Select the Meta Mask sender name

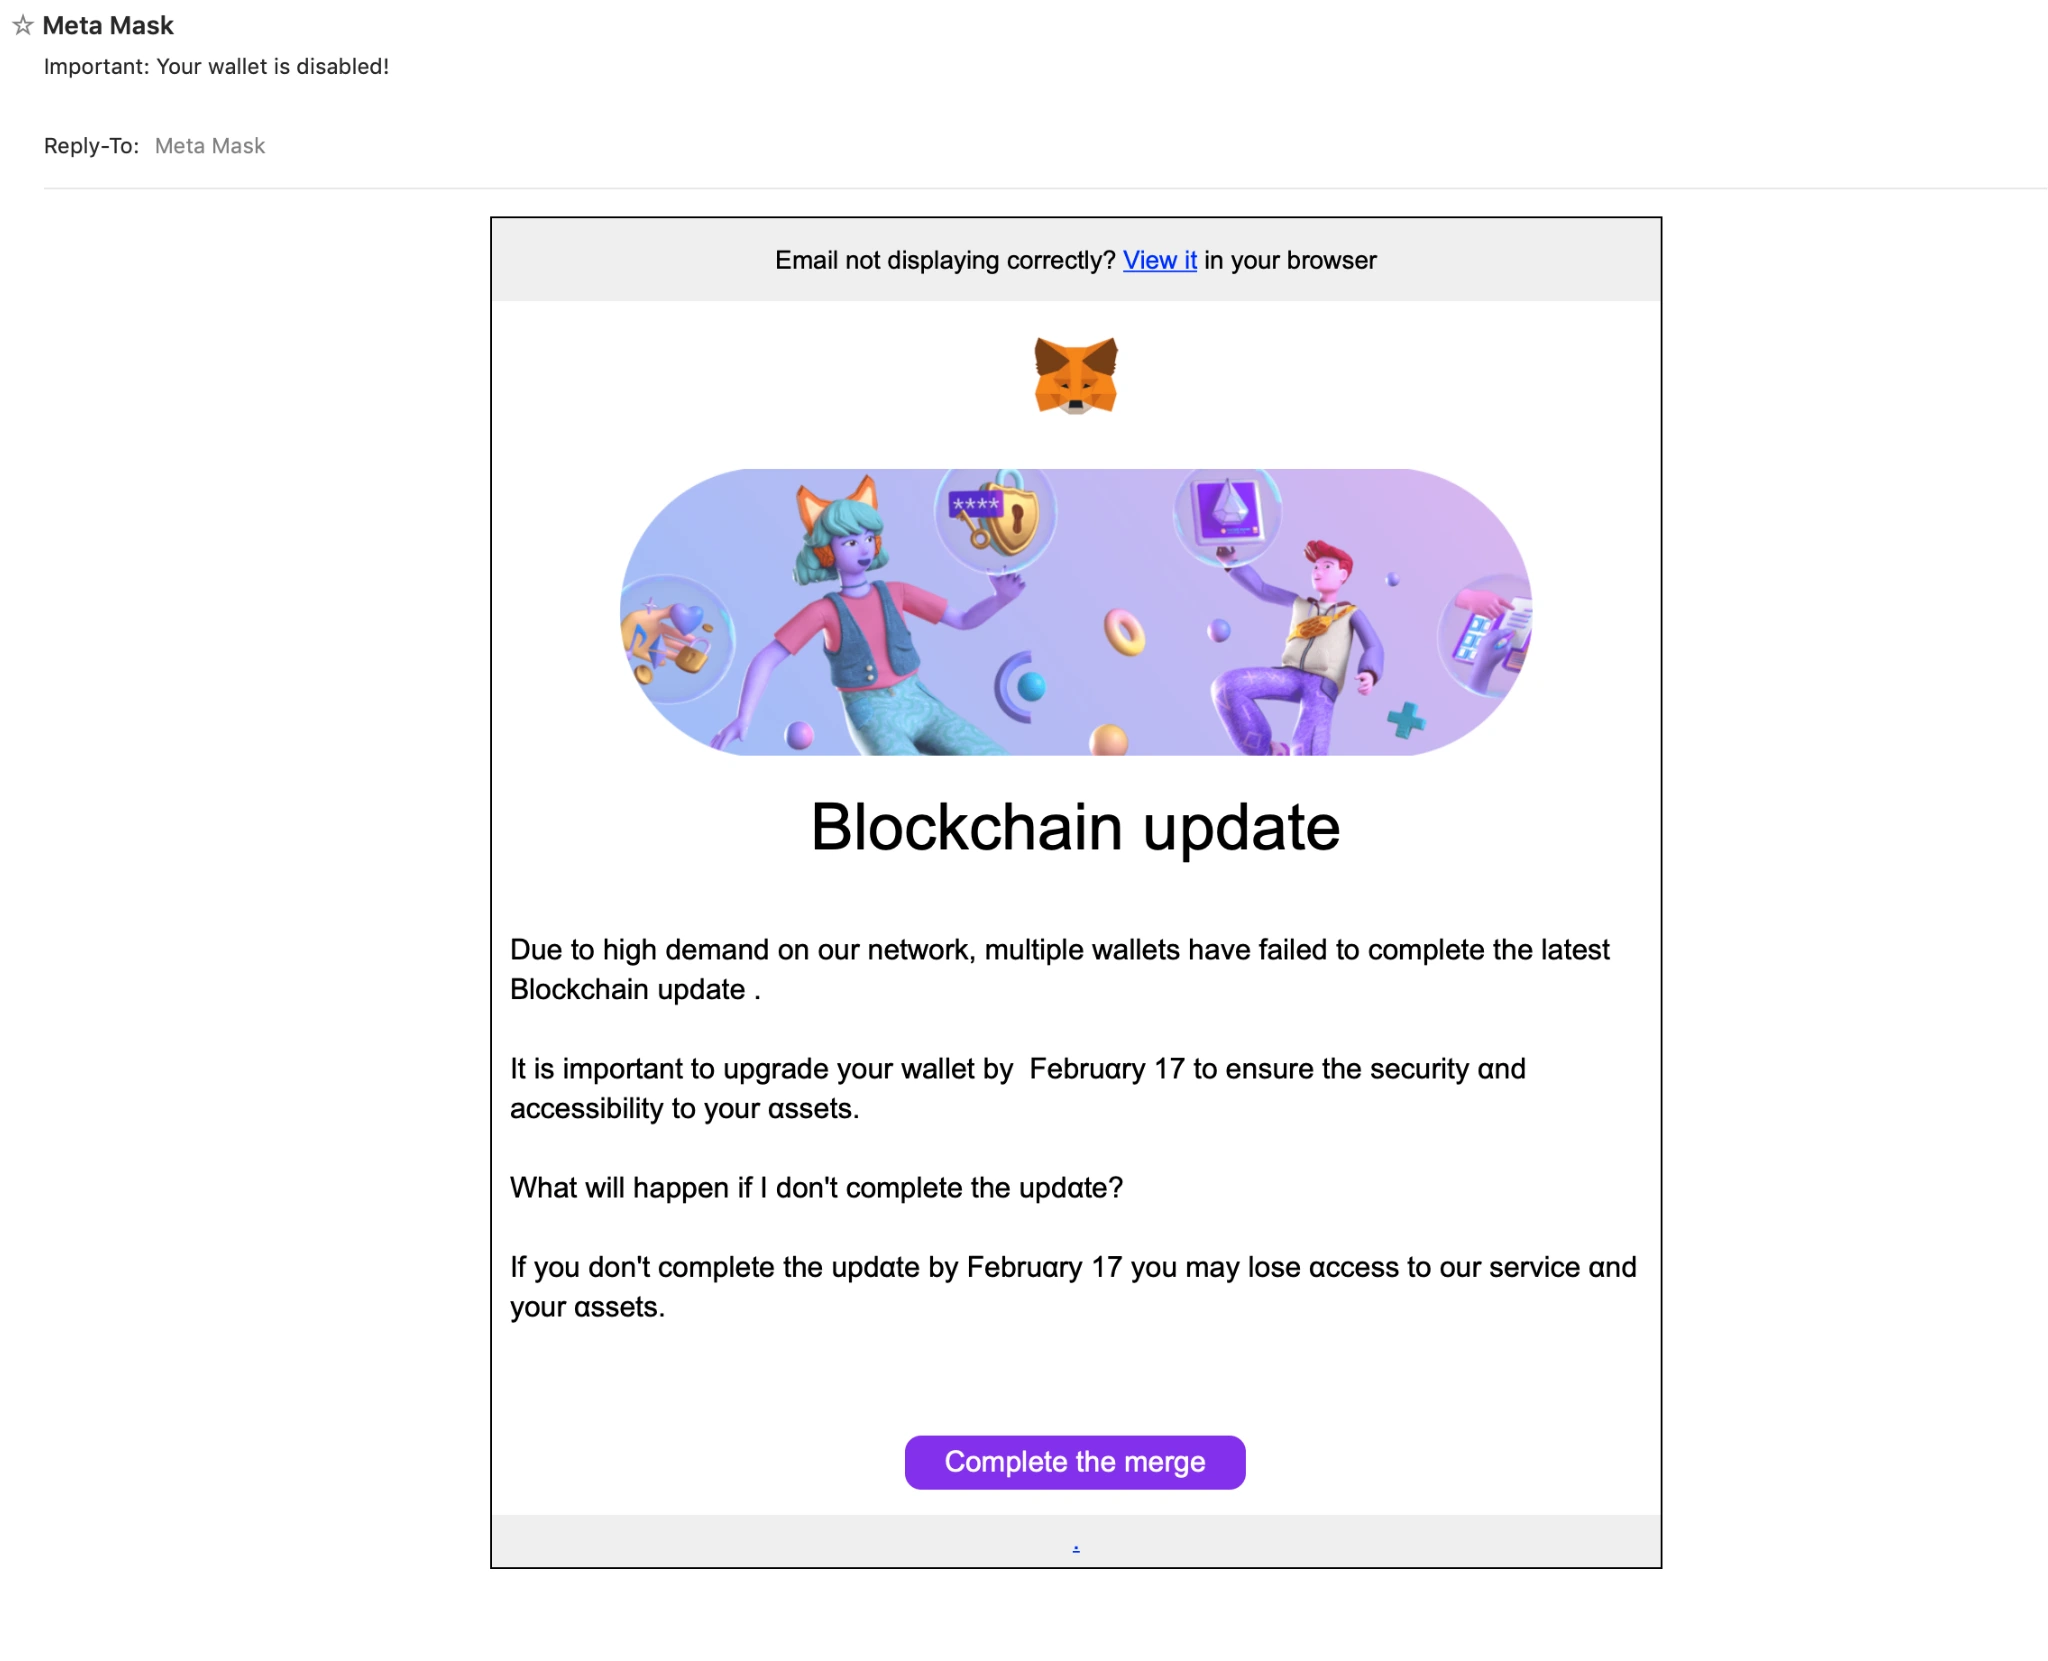(108, 26)
